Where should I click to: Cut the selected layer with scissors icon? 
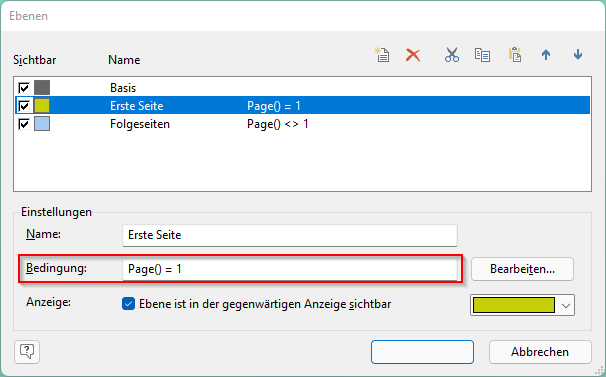451,55
